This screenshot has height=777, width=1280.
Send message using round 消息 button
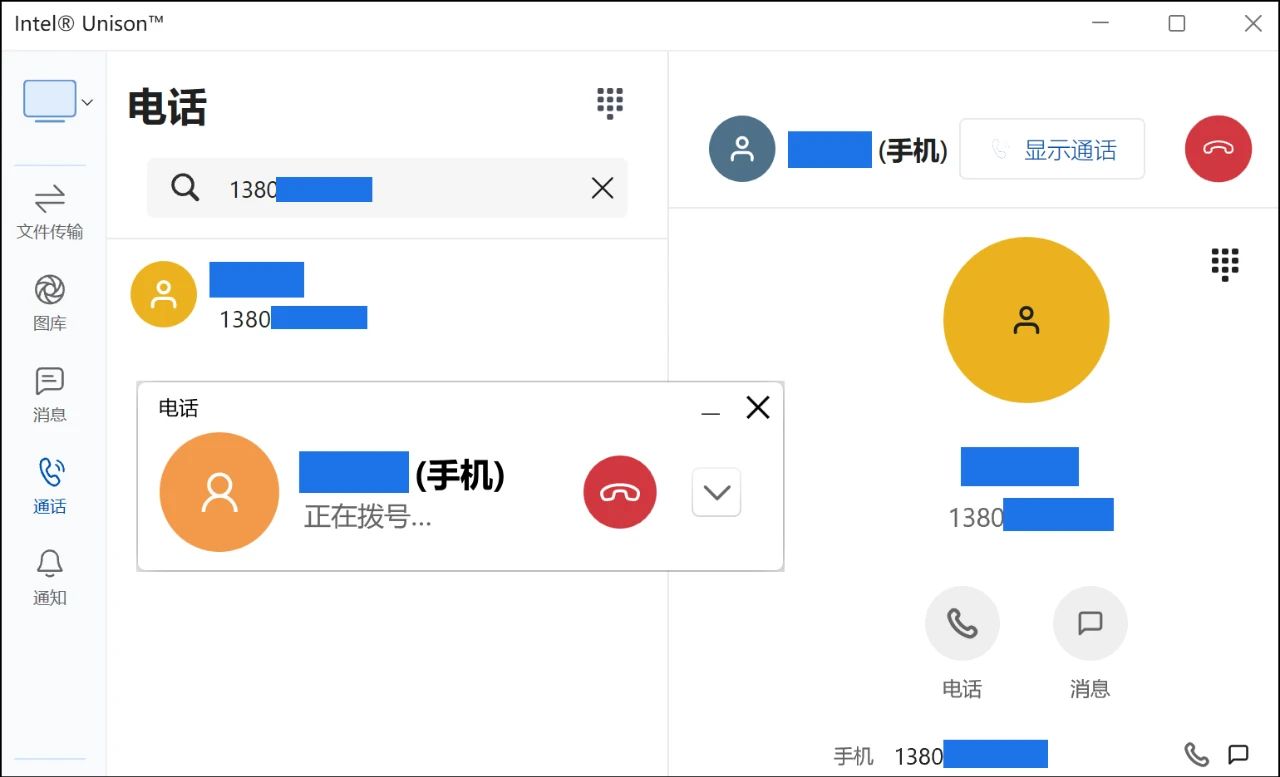1090,623
